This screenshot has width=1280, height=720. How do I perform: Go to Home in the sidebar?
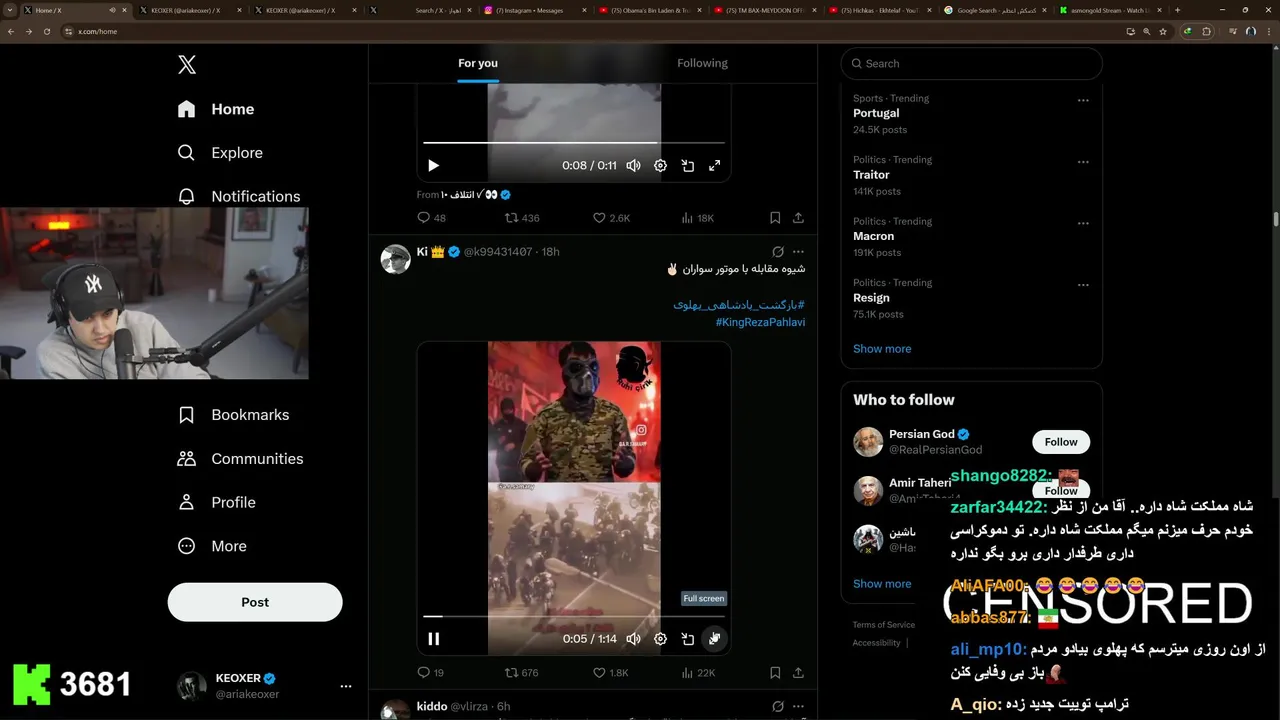(x=216, y=109)
